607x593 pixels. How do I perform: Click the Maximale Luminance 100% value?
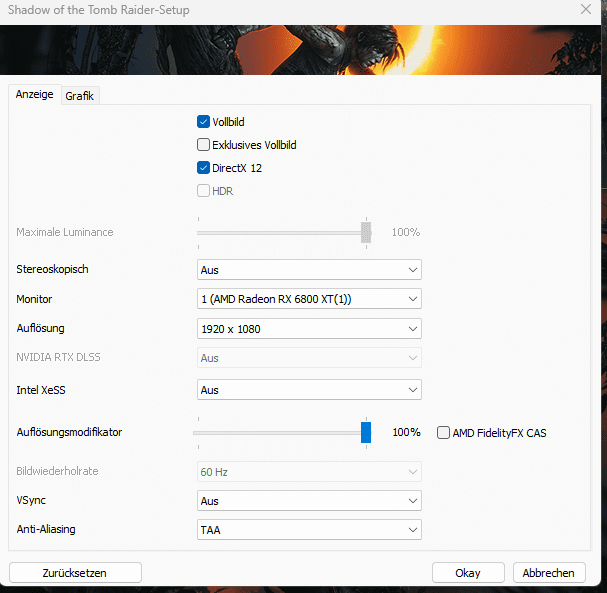406,232
